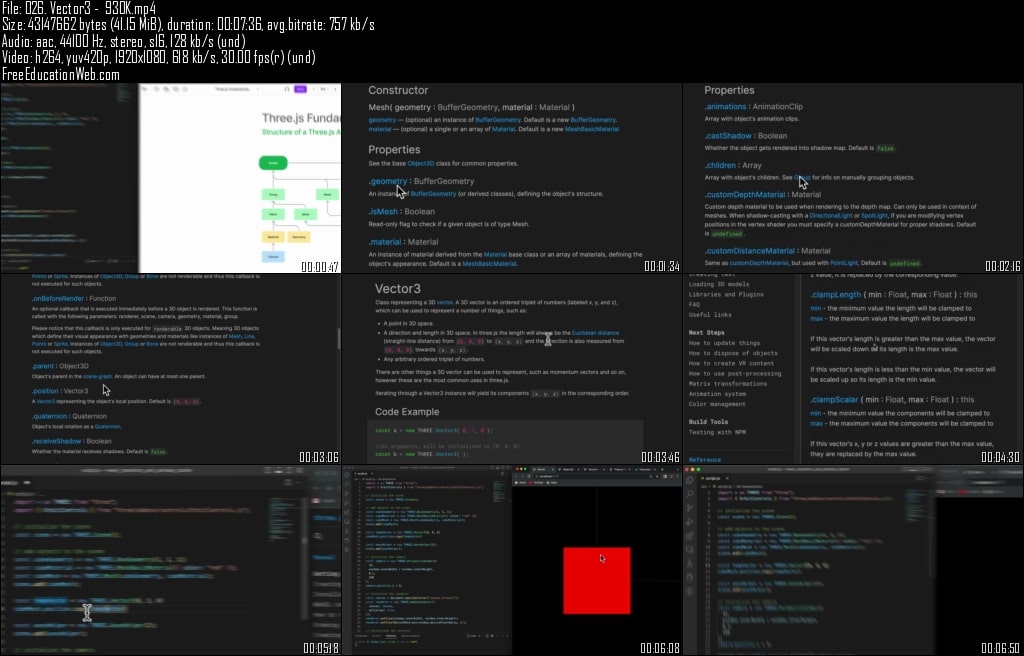Screen dimensions: 1024x656
Task: Open How to use post-processing
Action: pyautogui.click(x=735, y=374)
